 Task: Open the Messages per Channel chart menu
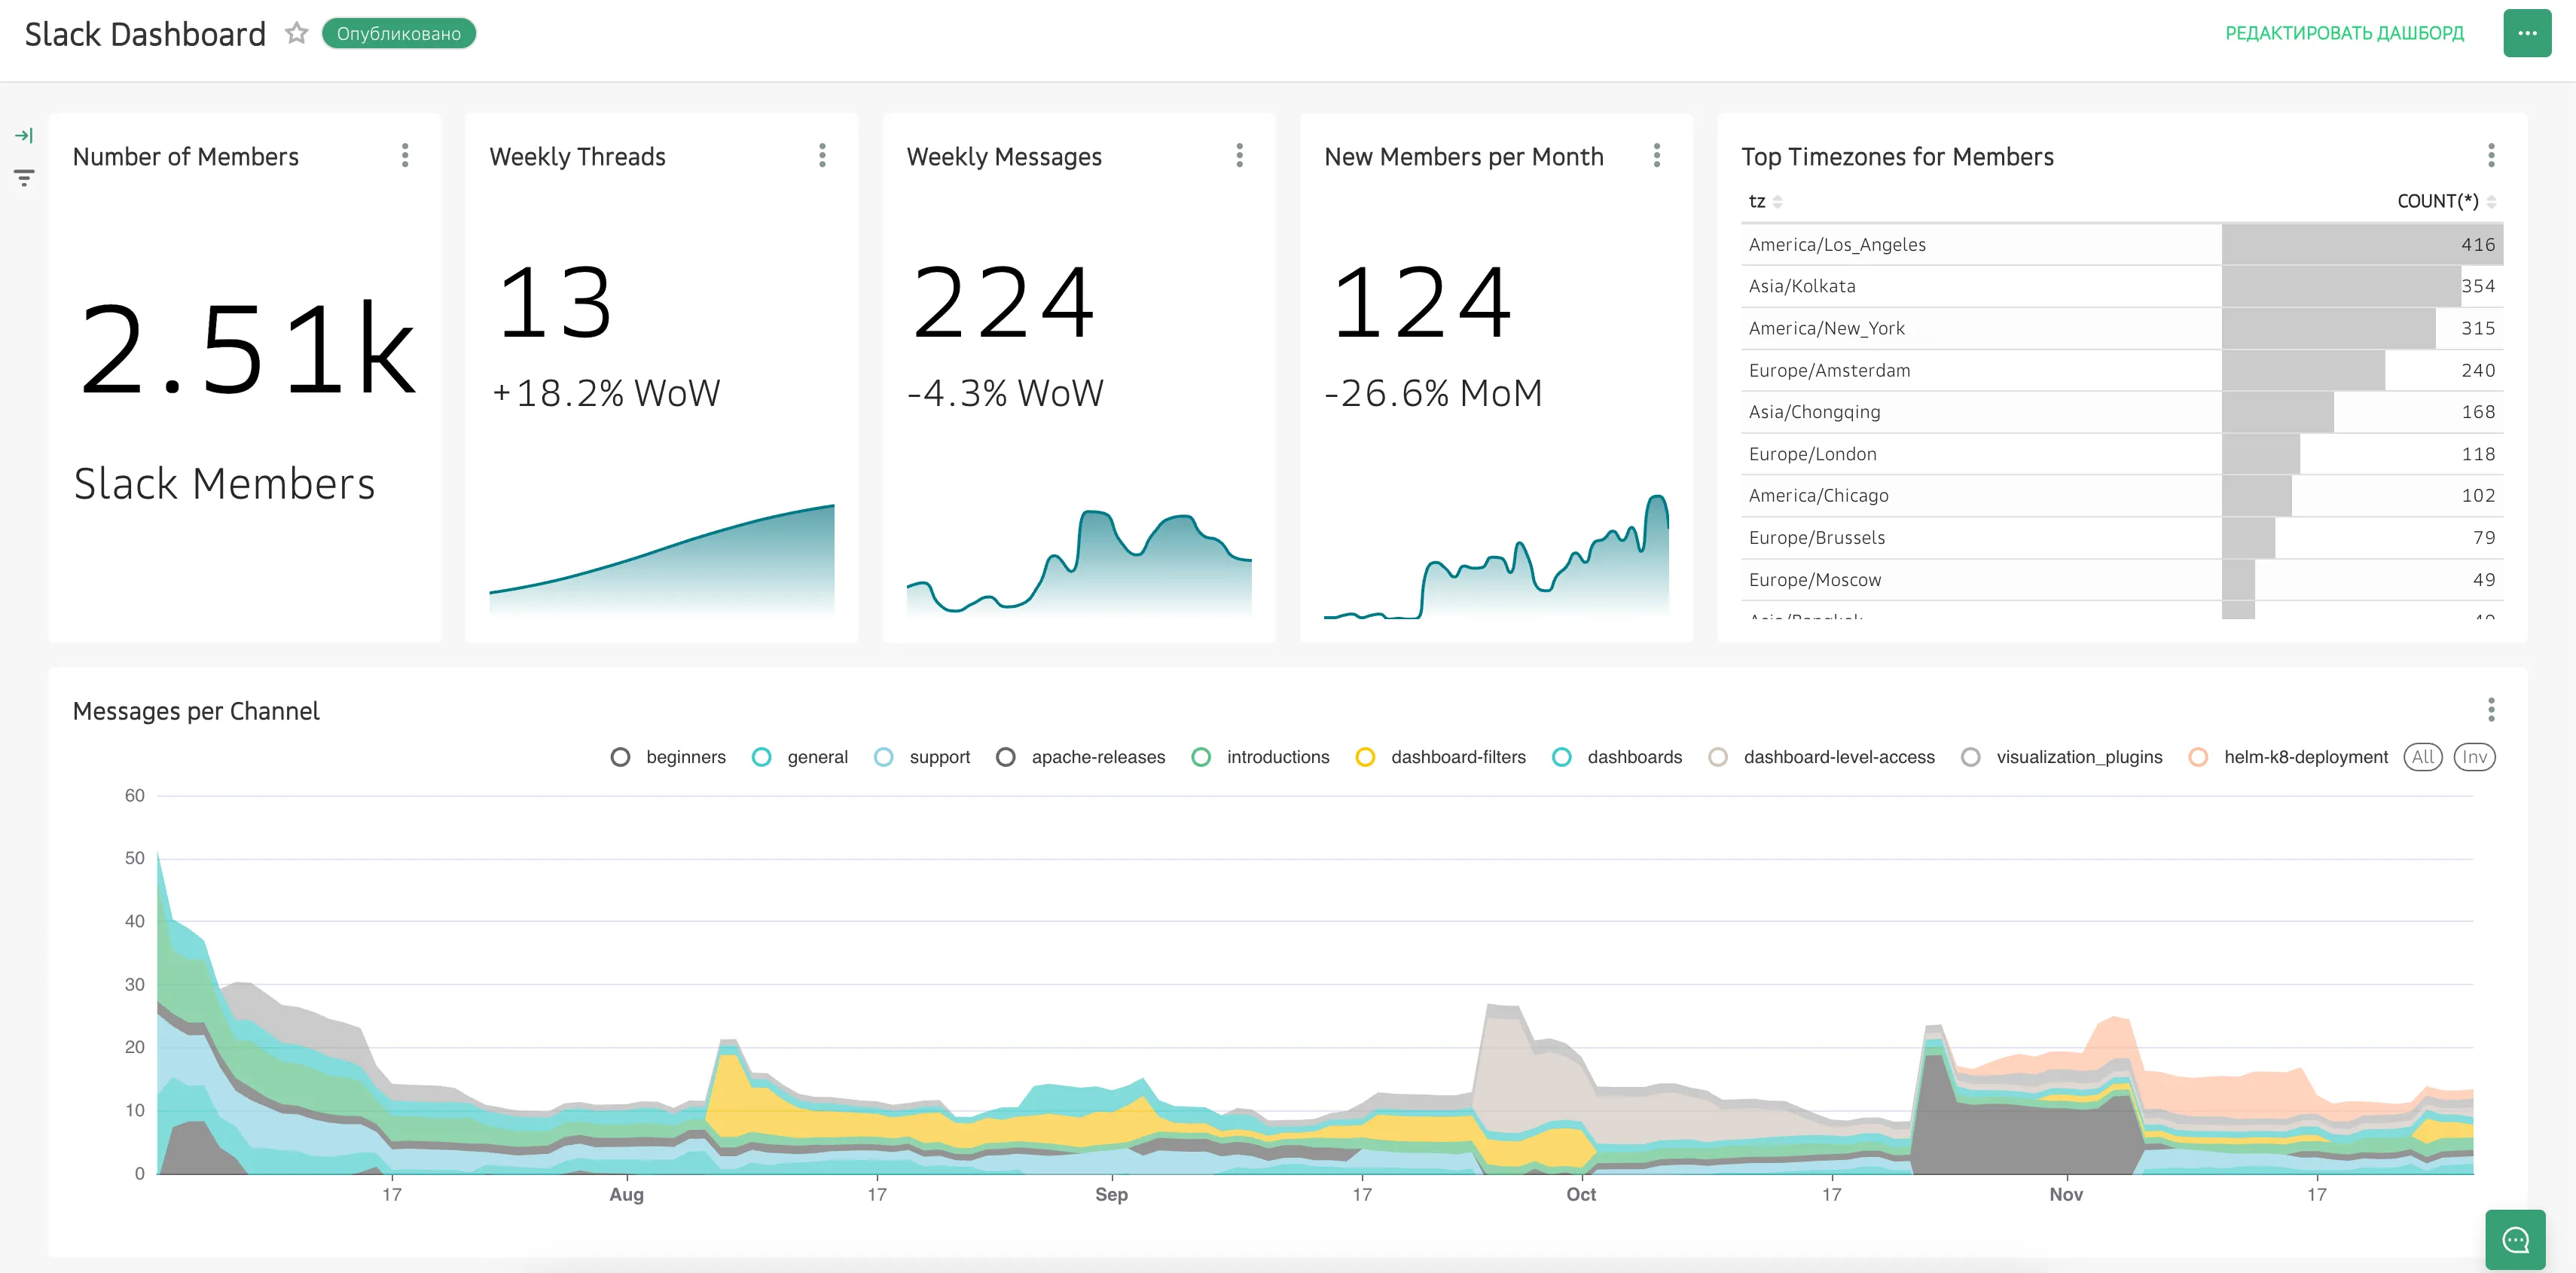click(x=2491, y=710)
